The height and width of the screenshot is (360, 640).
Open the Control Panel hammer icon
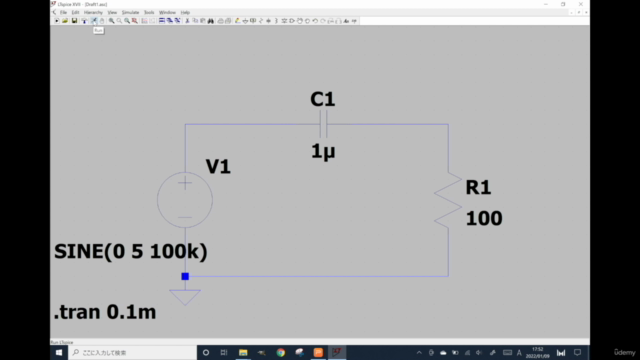click(84, 21)
